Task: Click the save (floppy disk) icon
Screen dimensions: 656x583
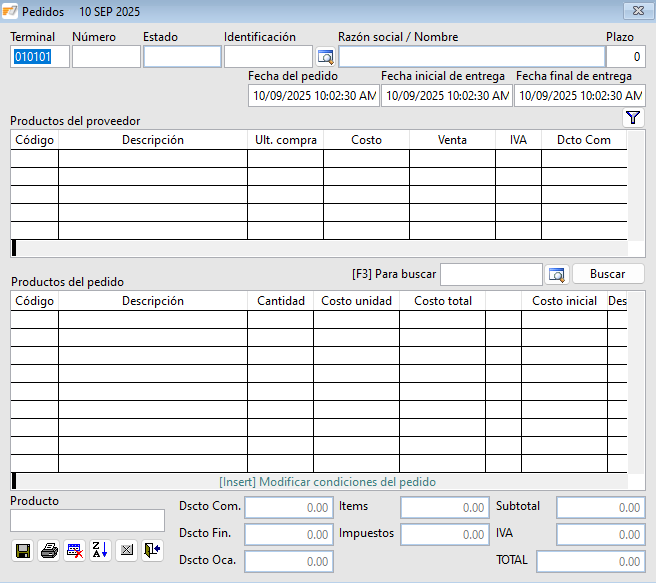Action: coord(22,550)
